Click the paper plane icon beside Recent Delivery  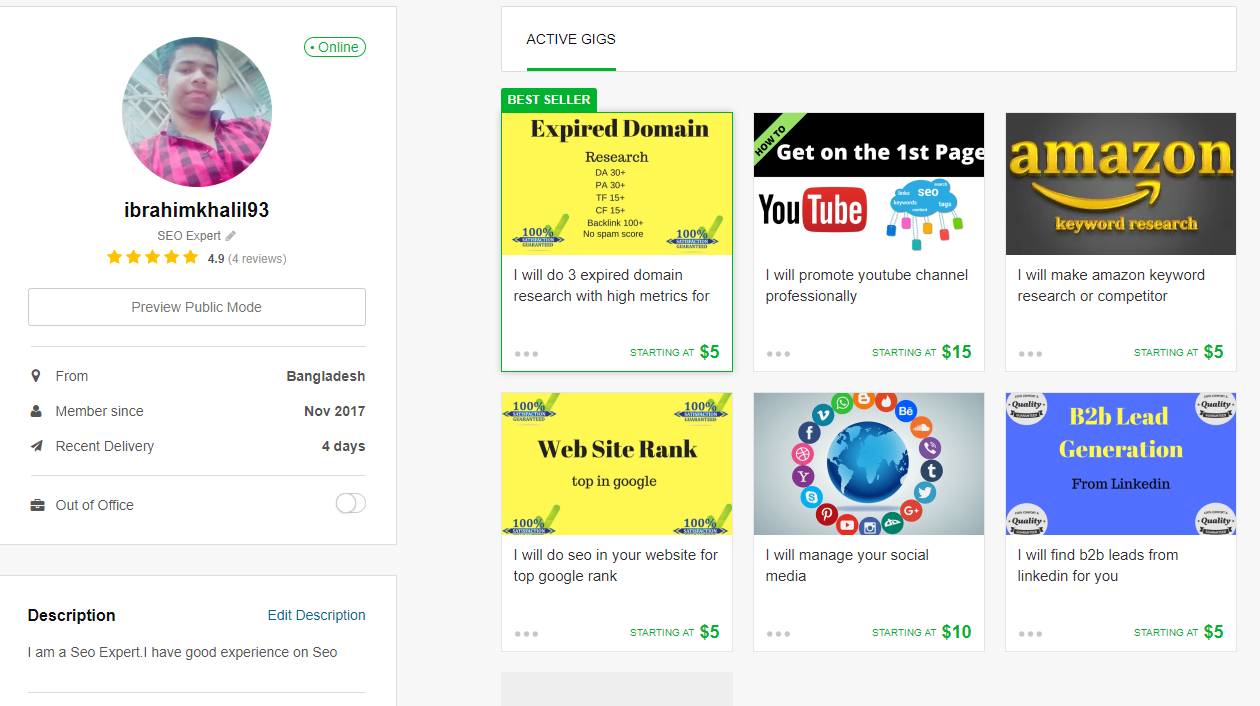pyautogui.click(x=36, y=446)
